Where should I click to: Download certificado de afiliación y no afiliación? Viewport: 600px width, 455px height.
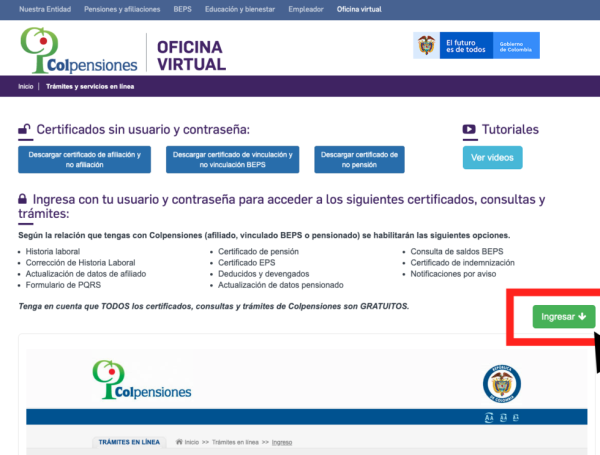coord(85,160)
